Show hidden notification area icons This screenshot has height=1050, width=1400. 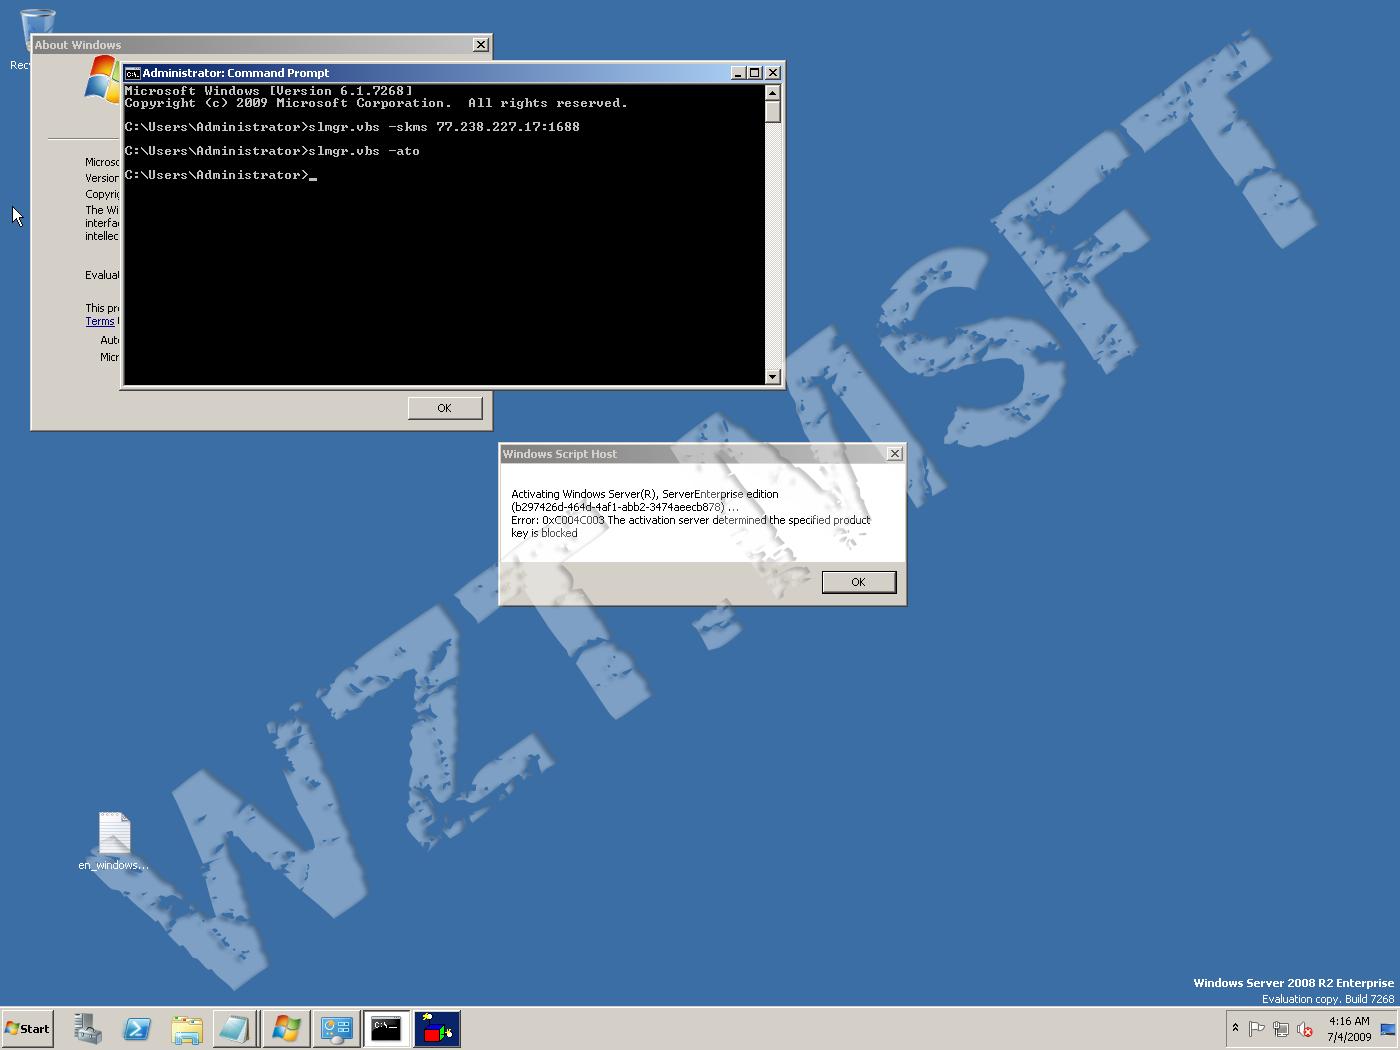coord(1235,1028)
